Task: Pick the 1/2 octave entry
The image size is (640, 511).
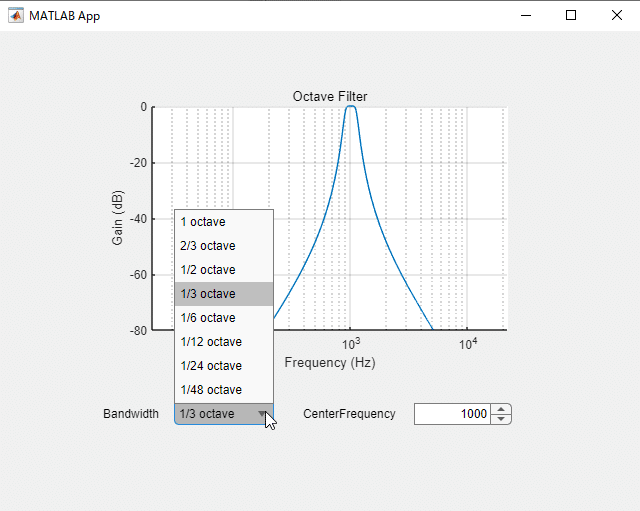Action: (224, 270)
